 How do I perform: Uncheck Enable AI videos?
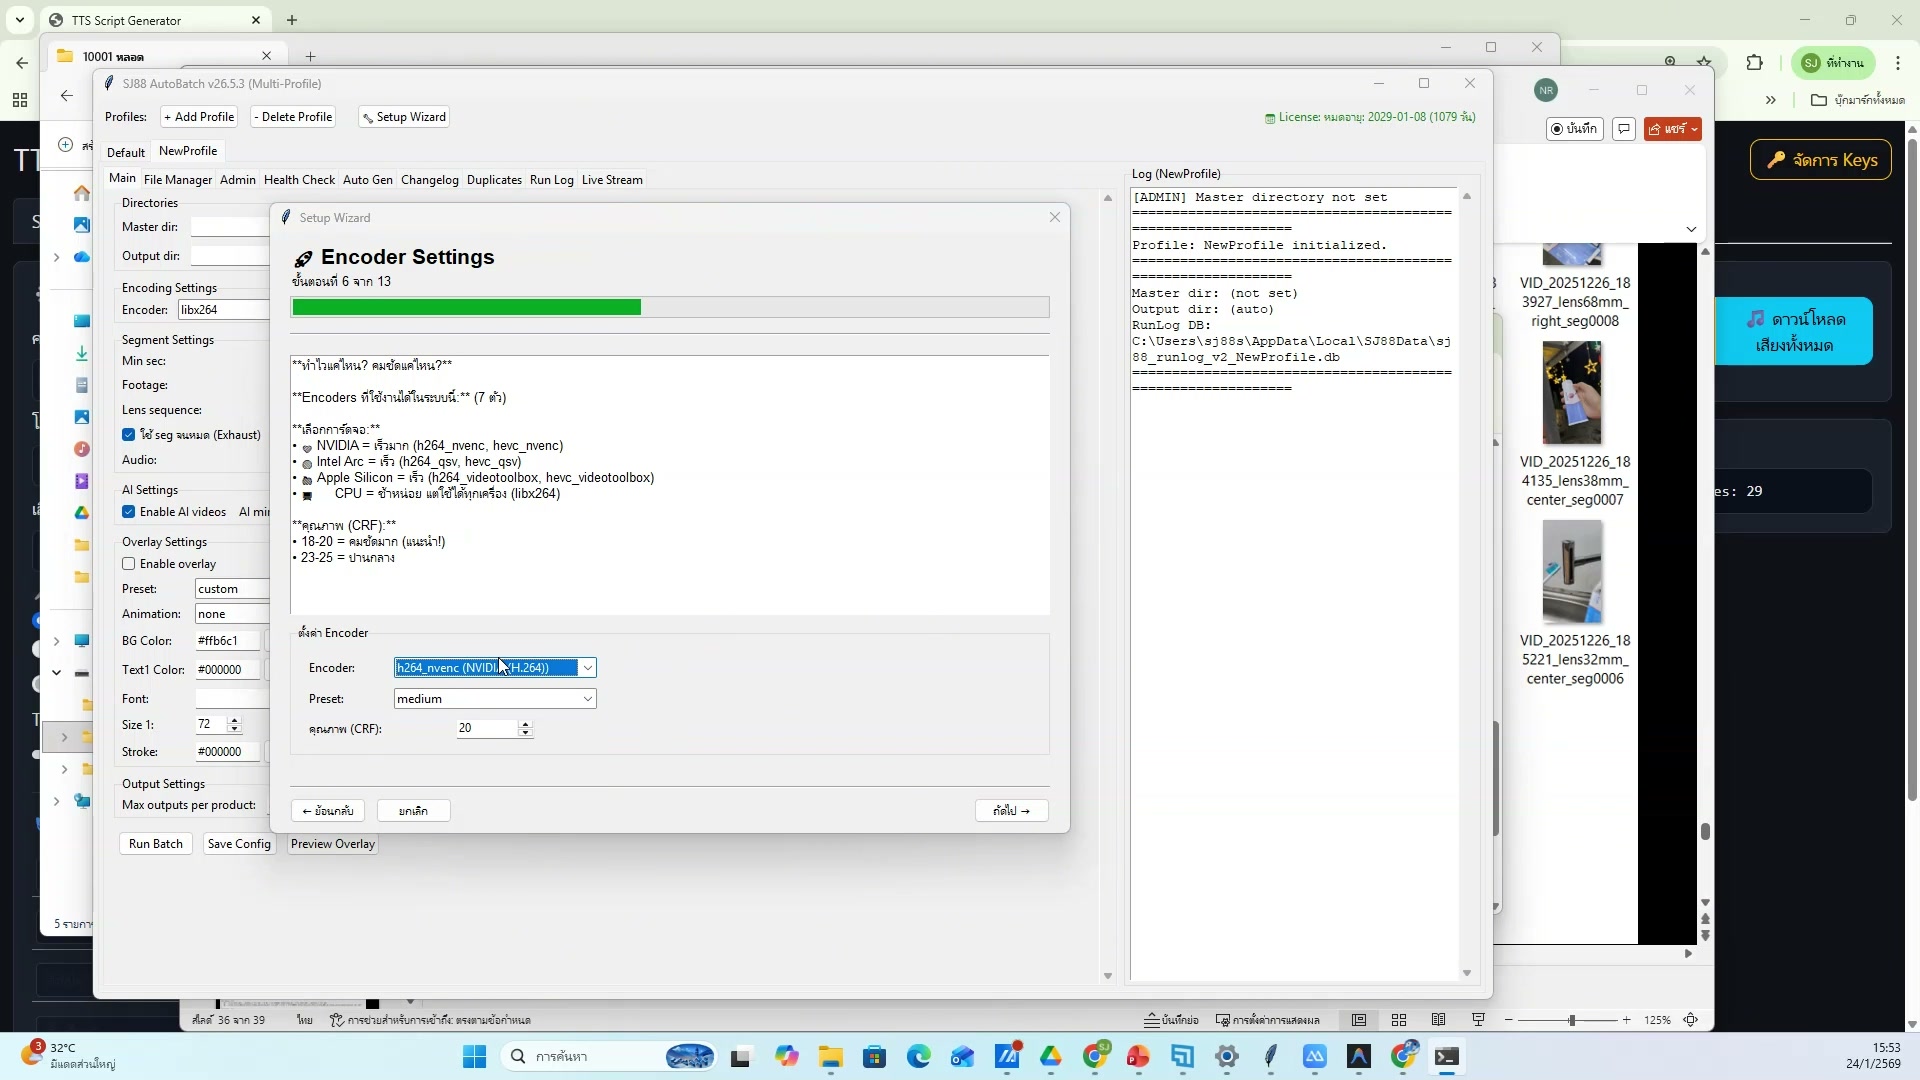coord(129,511)
